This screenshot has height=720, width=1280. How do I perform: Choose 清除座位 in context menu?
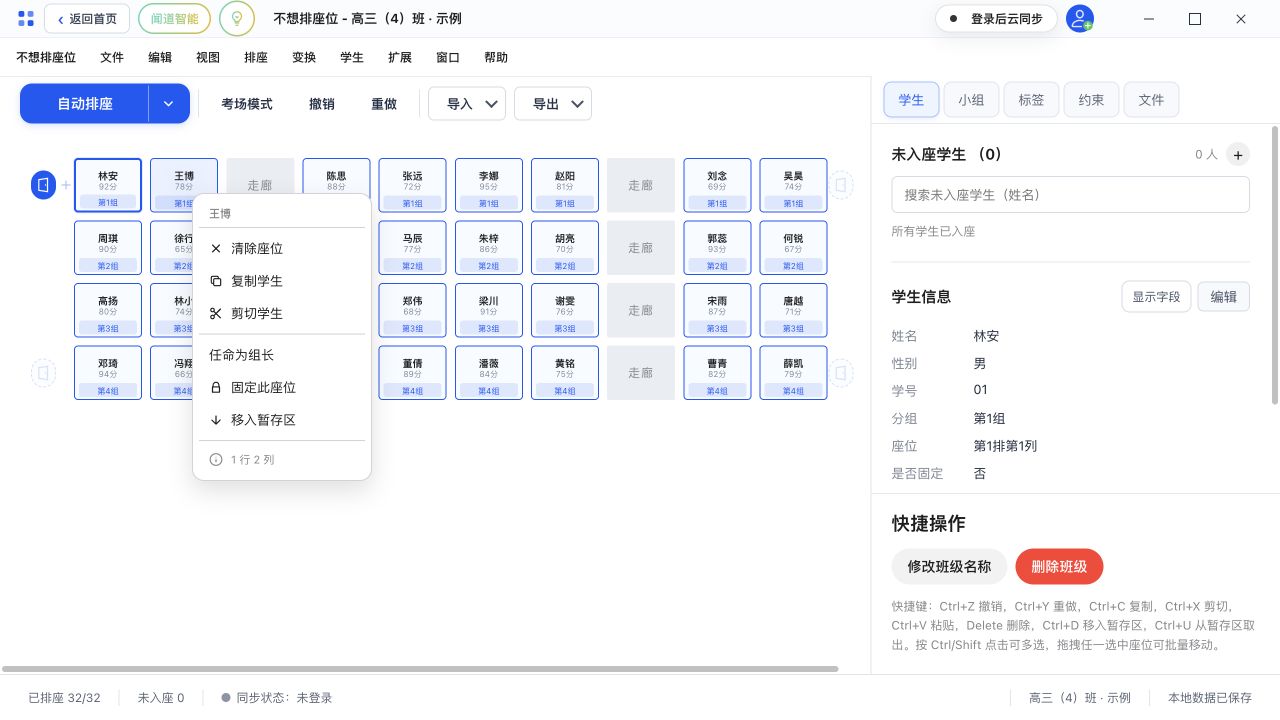[x=282, y=248]
